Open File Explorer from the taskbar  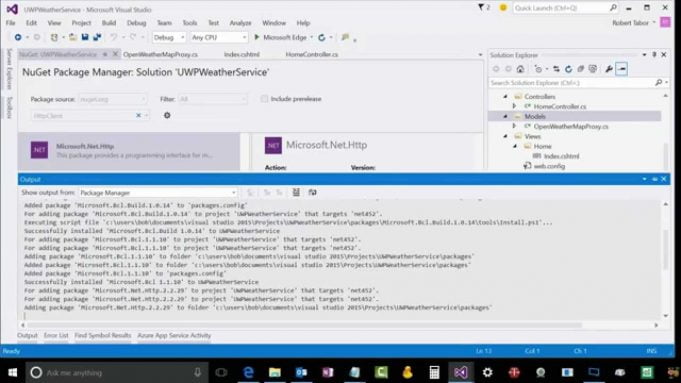[274, 372]
